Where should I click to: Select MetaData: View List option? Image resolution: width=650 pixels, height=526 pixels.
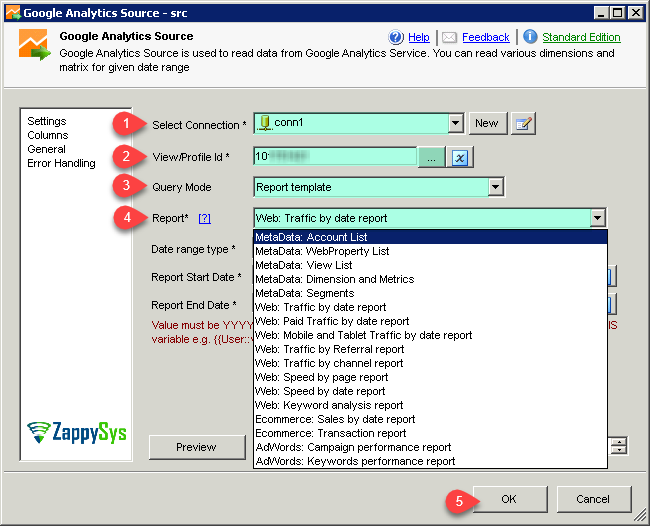point(430,265)
